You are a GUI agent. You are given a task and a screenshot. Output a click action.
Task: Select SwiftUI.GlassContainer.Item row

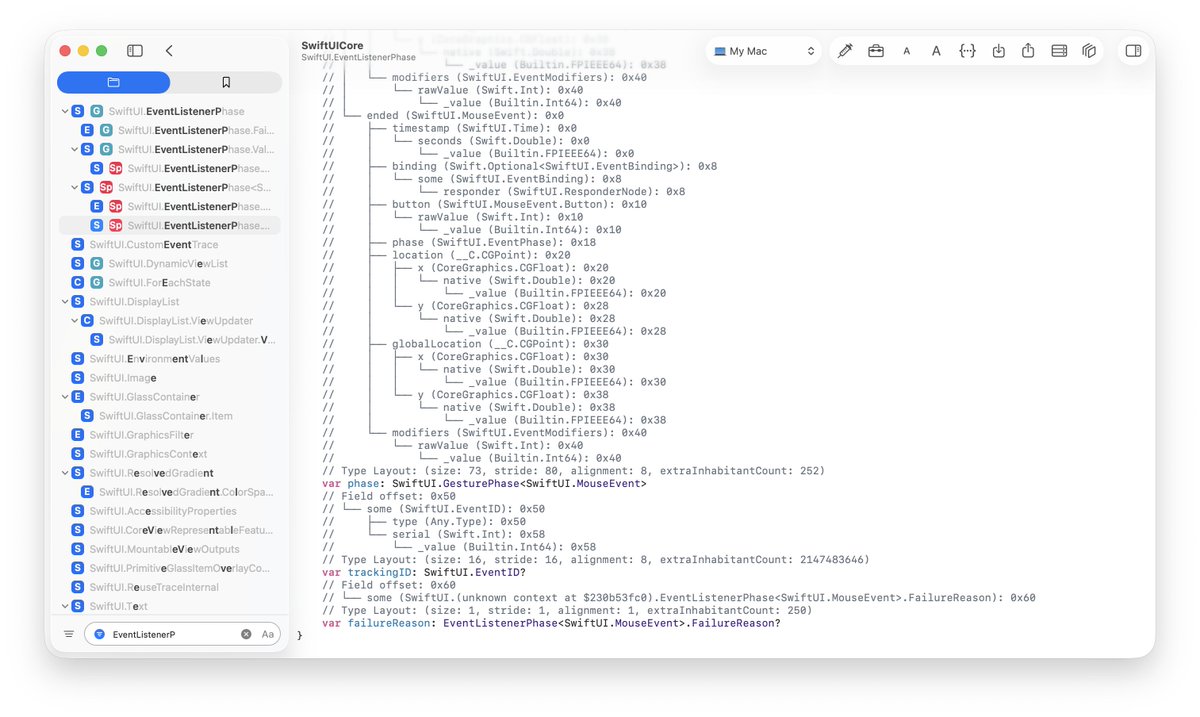(170, 416)
